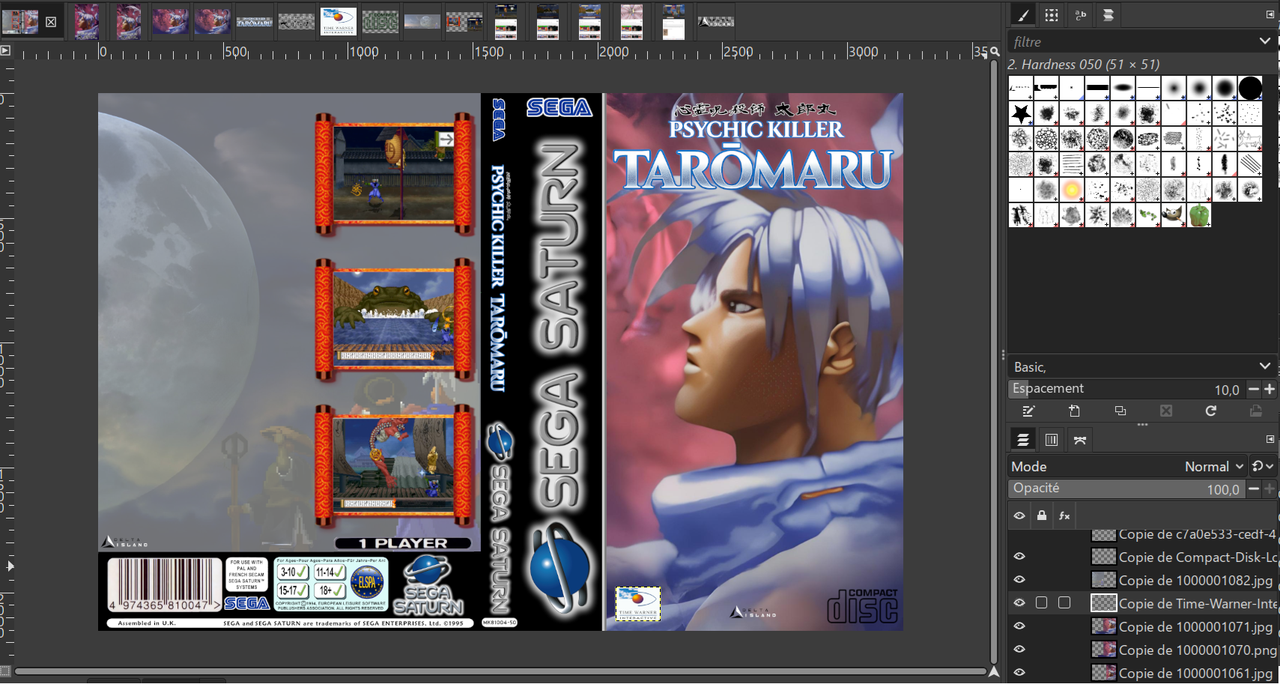Viewport: 1280px width, 685px height.
Task: Open the last image tab
Action: tap(715, 21)
